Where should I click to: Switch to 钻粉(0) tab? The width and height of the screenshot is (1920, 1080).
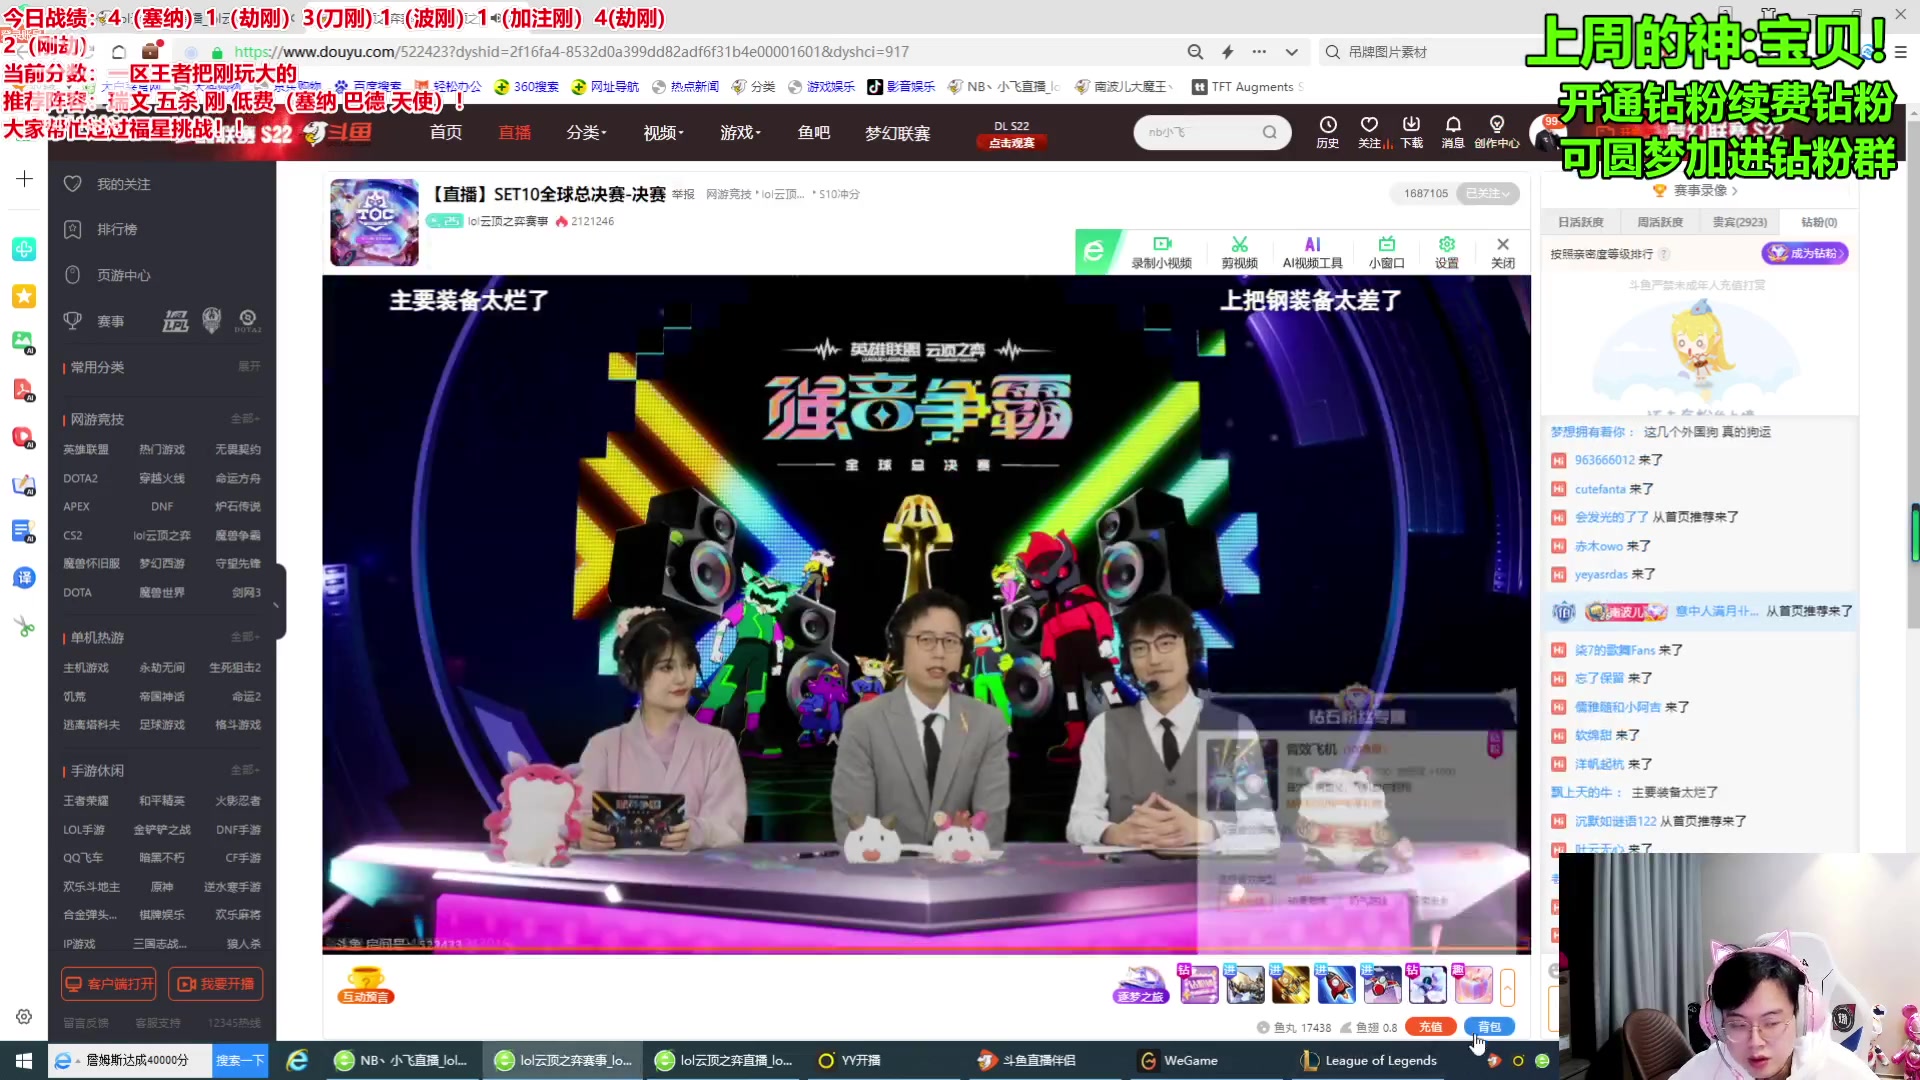[x=1819, y=222]
